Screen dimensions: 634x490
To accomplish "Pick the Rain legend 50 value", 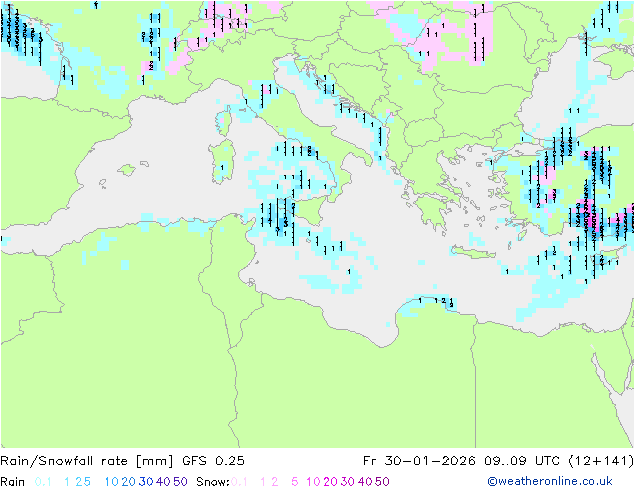I will pyautogui.click(x=180, y=482).
